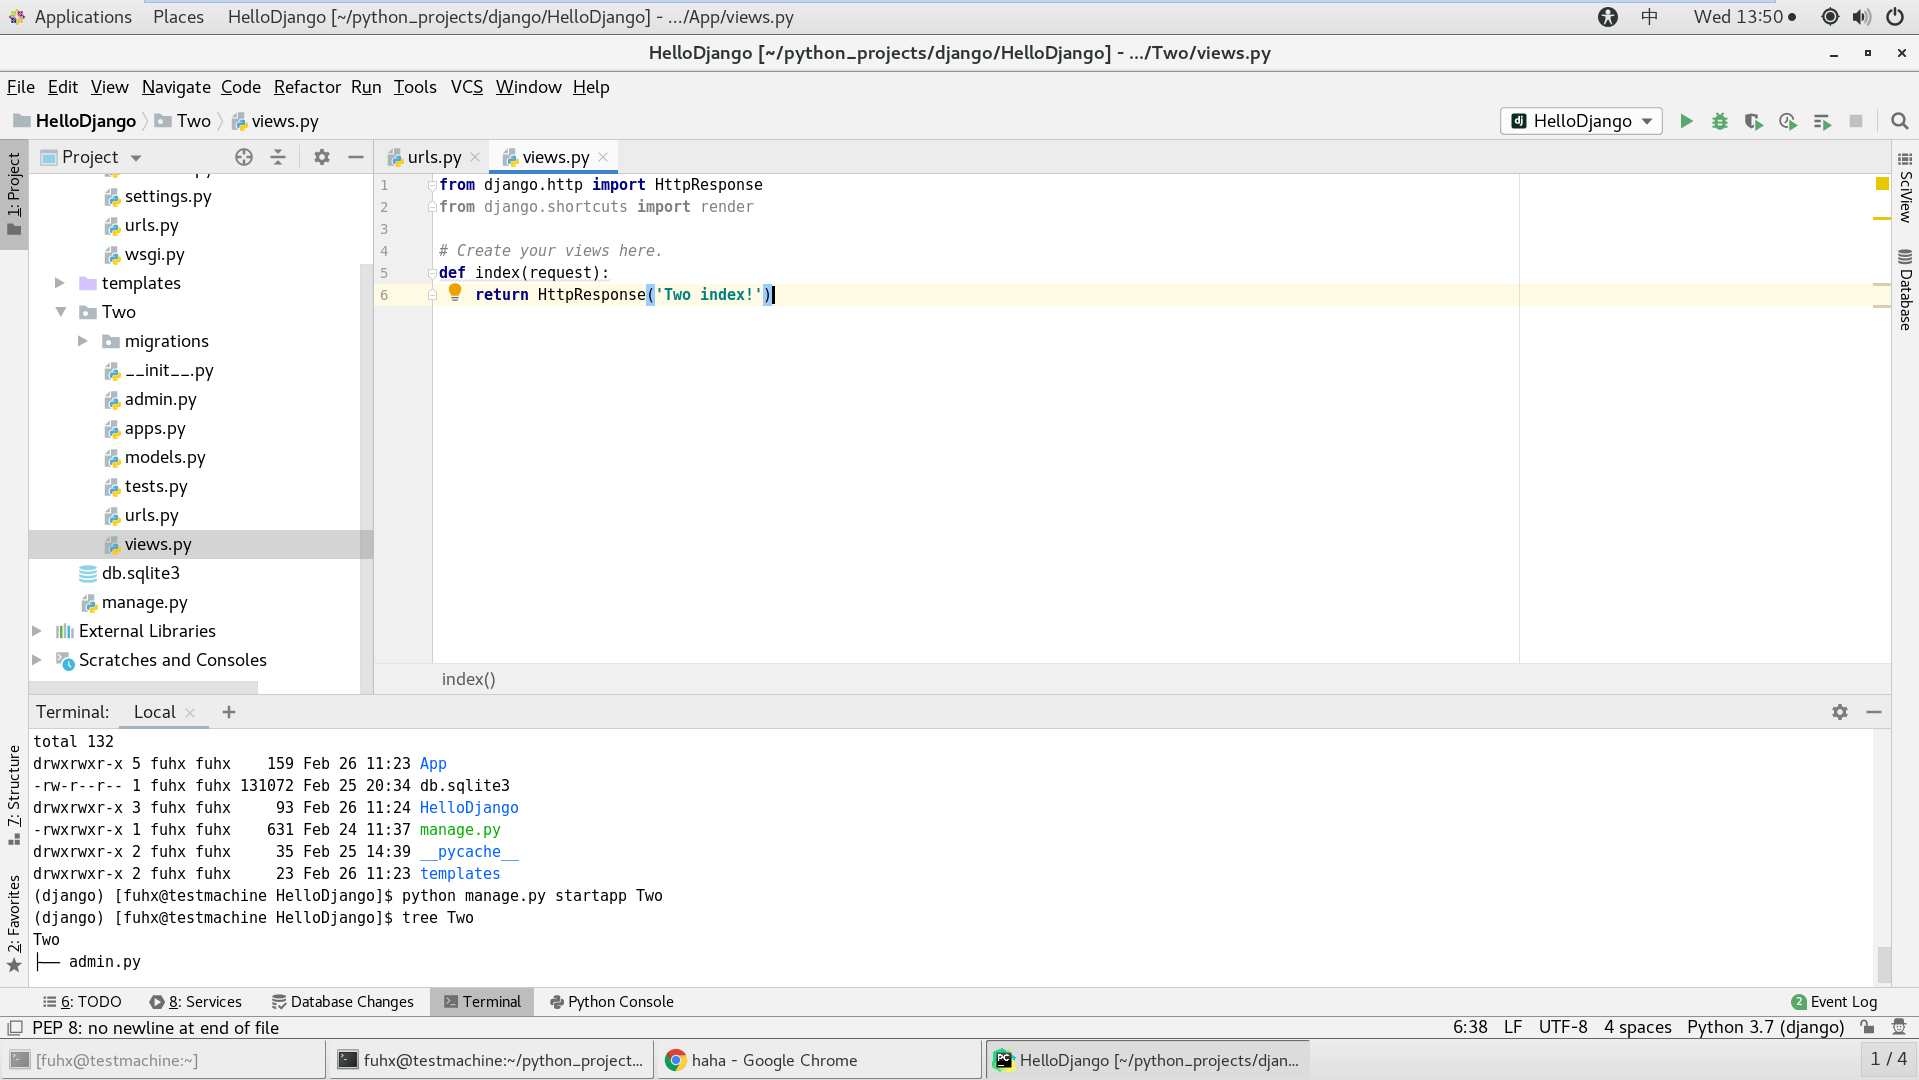Collapse the Two folder
This screenshot has height=1080, width=1919.
(60, 312)
